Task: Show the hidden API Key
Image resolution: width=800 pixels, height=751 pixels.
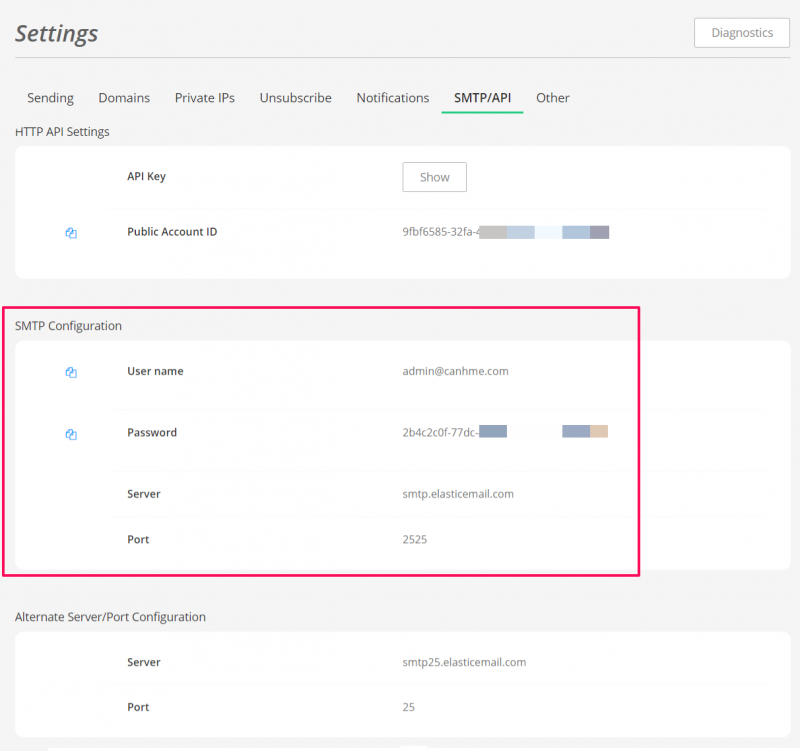Action: coord(434,177)
